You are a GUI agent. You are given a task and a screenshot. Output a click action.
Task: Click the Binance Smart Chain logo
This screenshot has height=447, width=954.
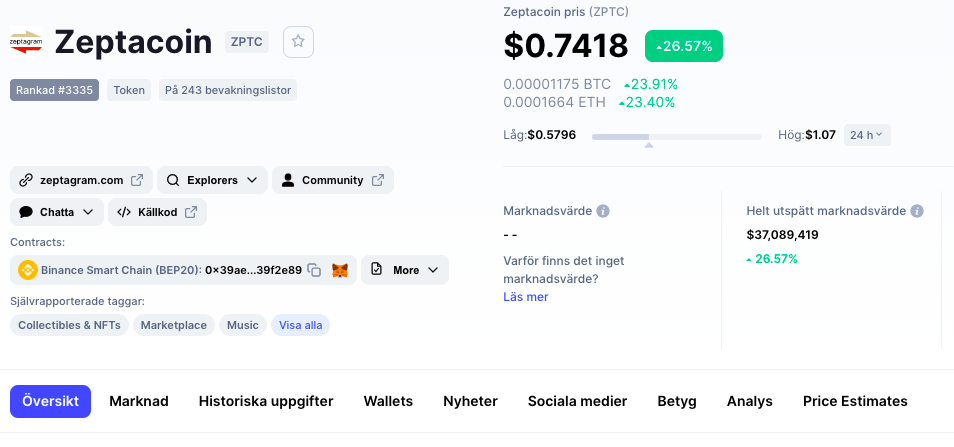click(x=27, y=270)
